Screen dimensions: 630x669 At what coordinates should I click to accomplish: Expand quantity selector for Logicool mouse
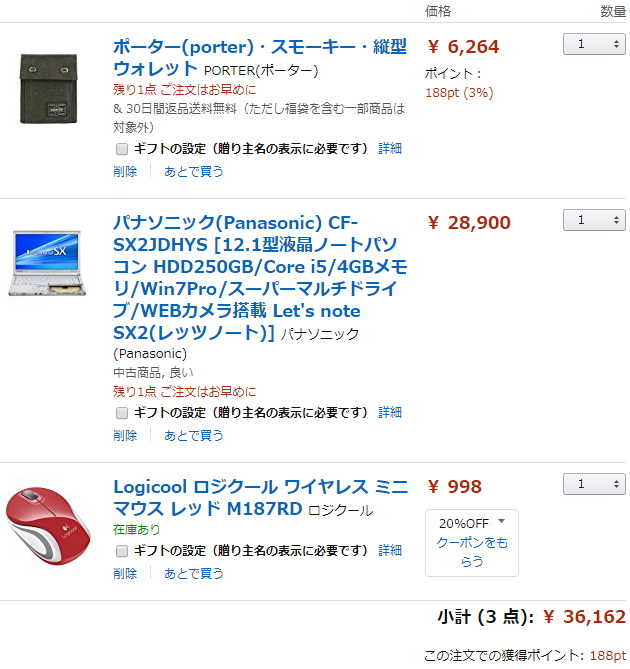click(594, 484)
